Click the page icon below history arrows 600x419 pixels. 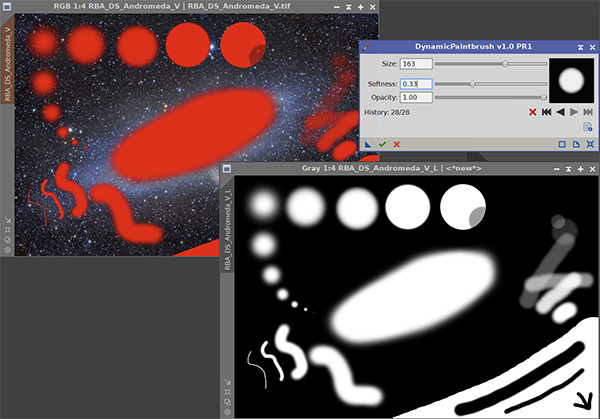point(589,128)
